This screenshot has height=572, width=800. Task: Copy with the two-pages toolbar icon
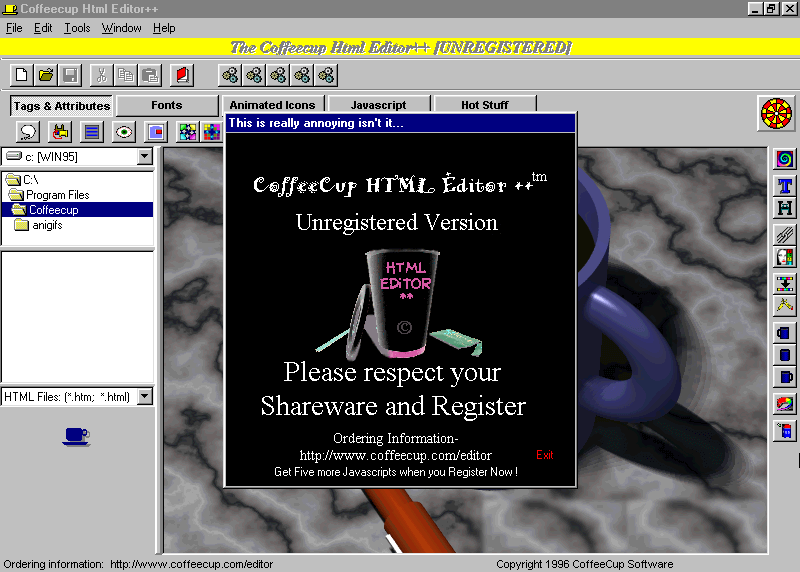pyautogui.click(x=126, y=76)
